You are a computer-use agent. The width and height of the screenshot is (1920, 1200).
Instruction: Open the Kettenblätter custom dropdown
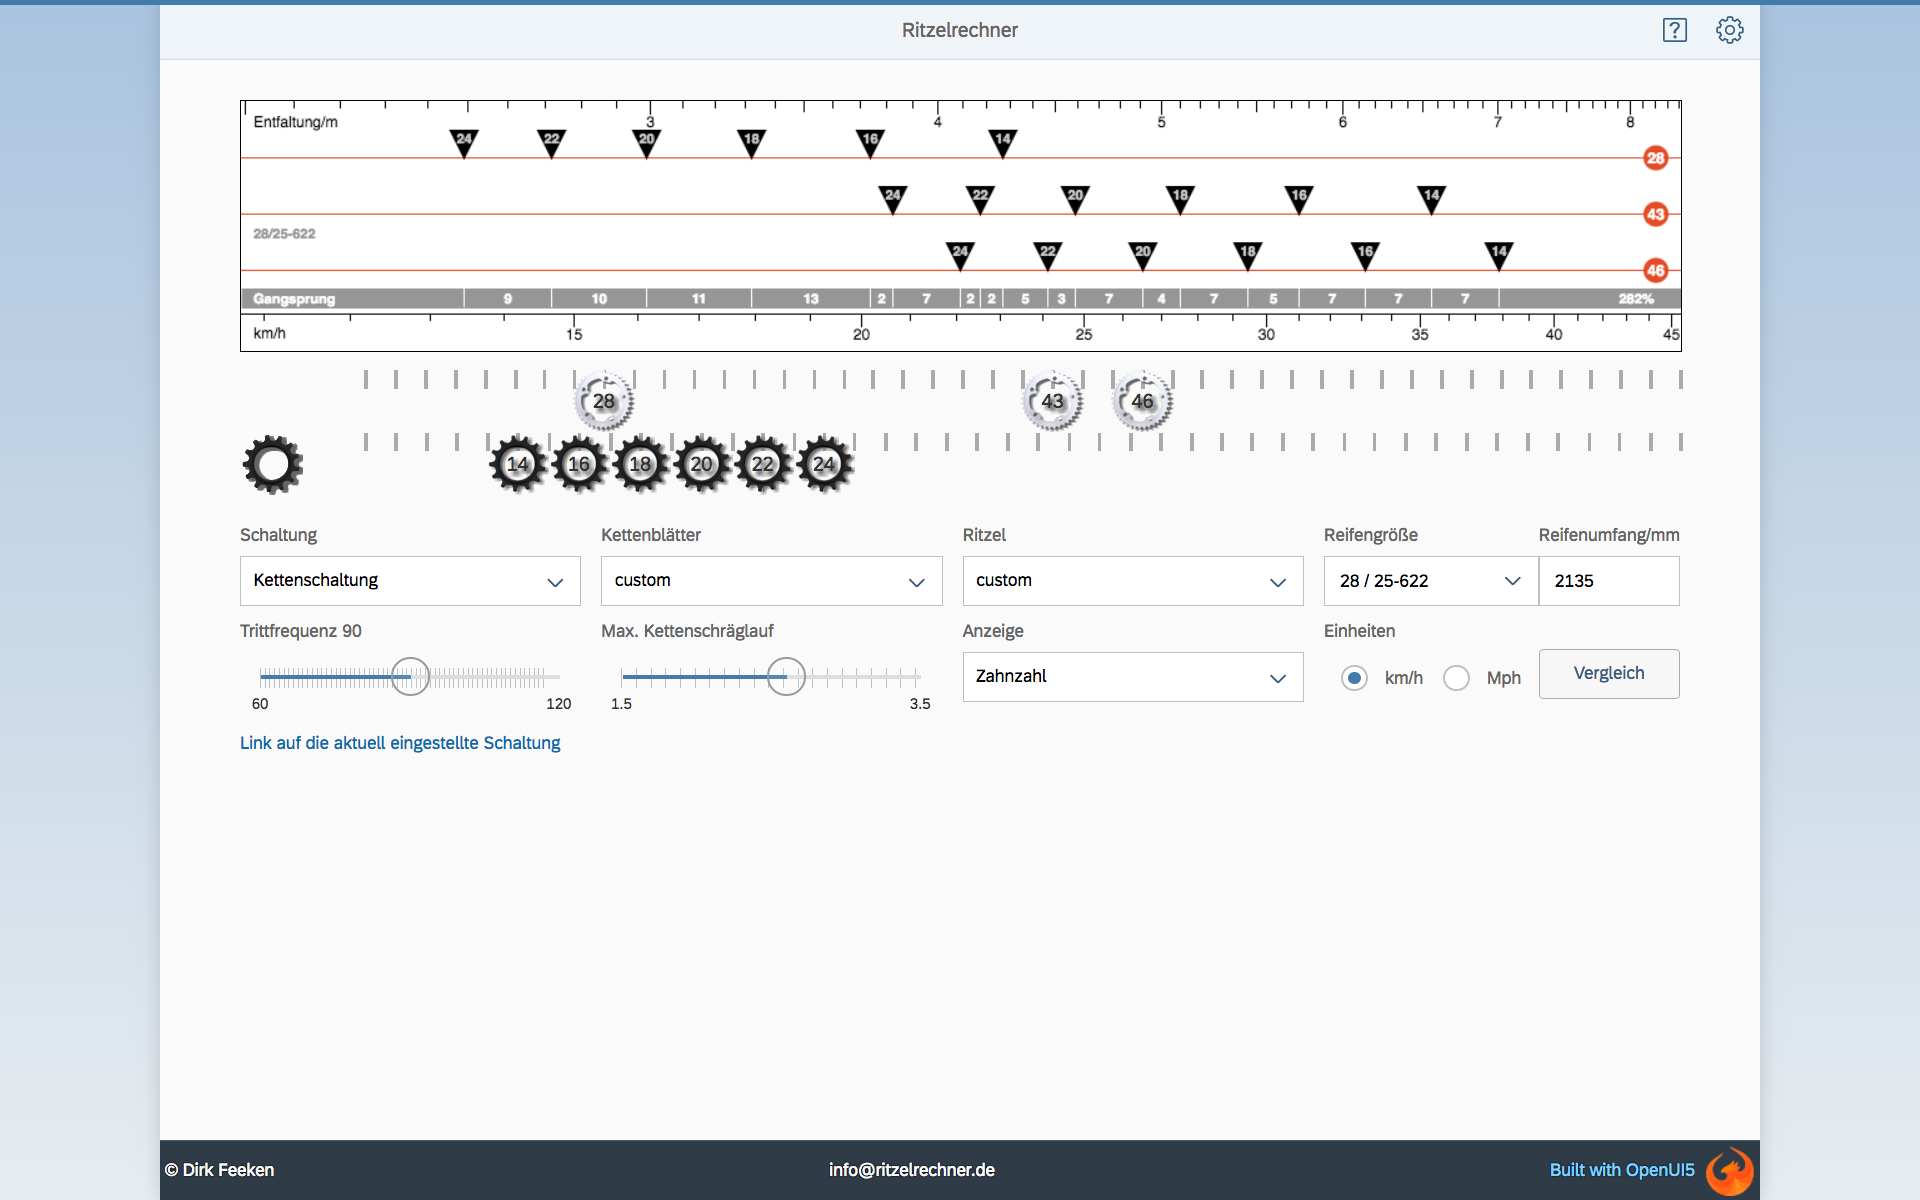click(771, 581)
